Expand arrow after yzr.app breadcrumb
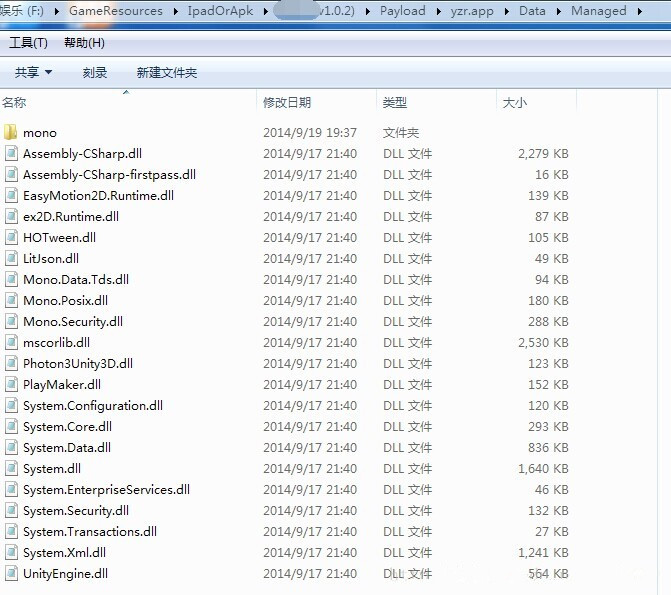The width and height of the screenshot is (671, 595). (x=507, y=12)
